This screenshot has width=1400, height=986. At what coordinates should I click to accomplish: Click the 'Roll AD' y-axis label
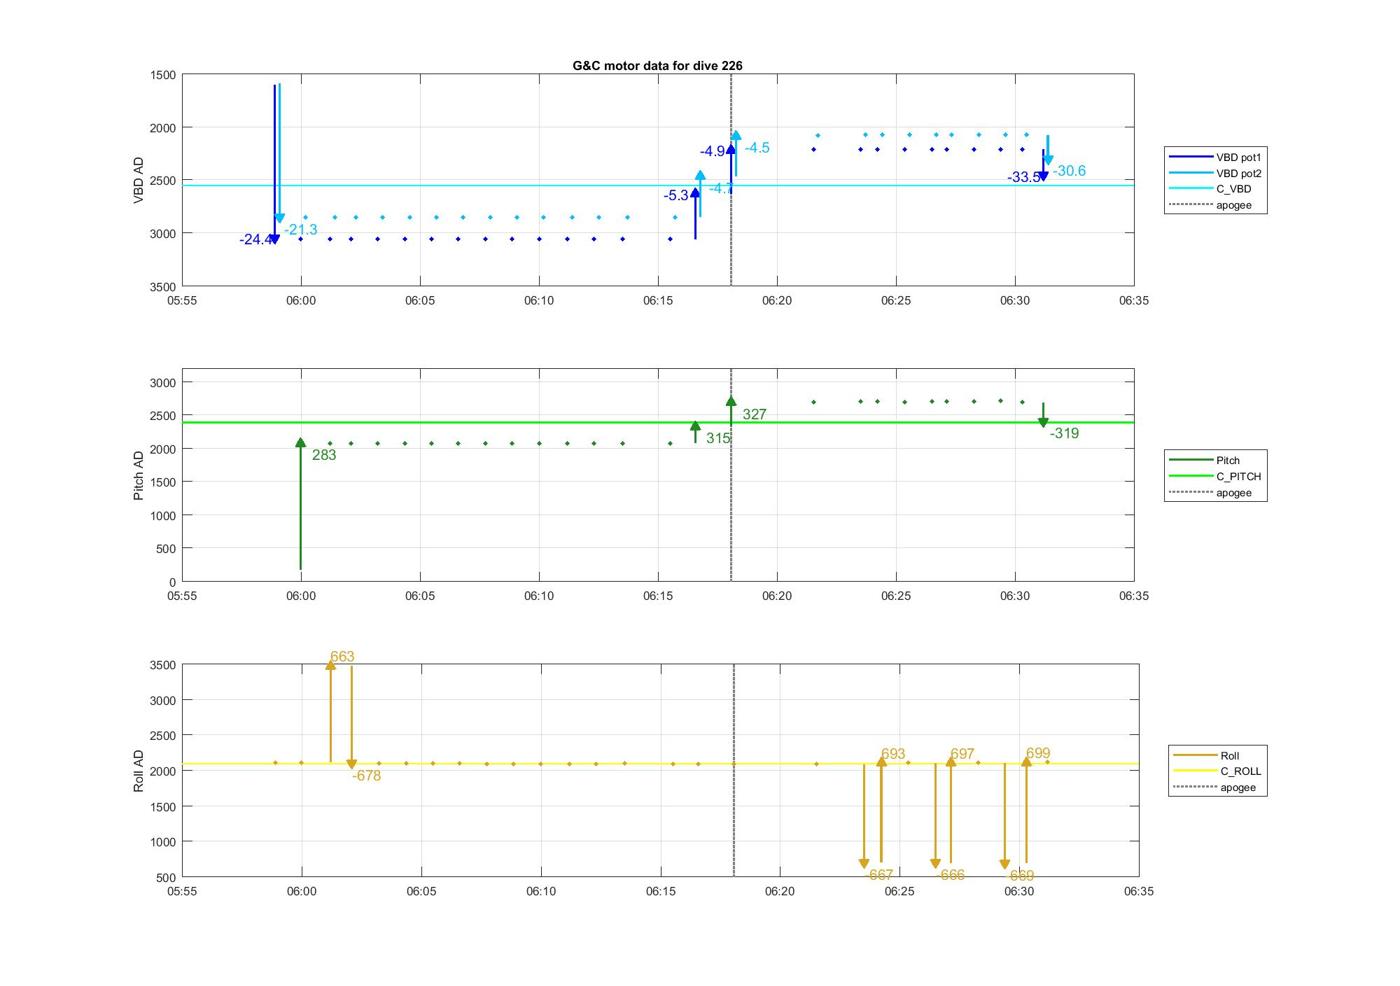pos(139,771)
